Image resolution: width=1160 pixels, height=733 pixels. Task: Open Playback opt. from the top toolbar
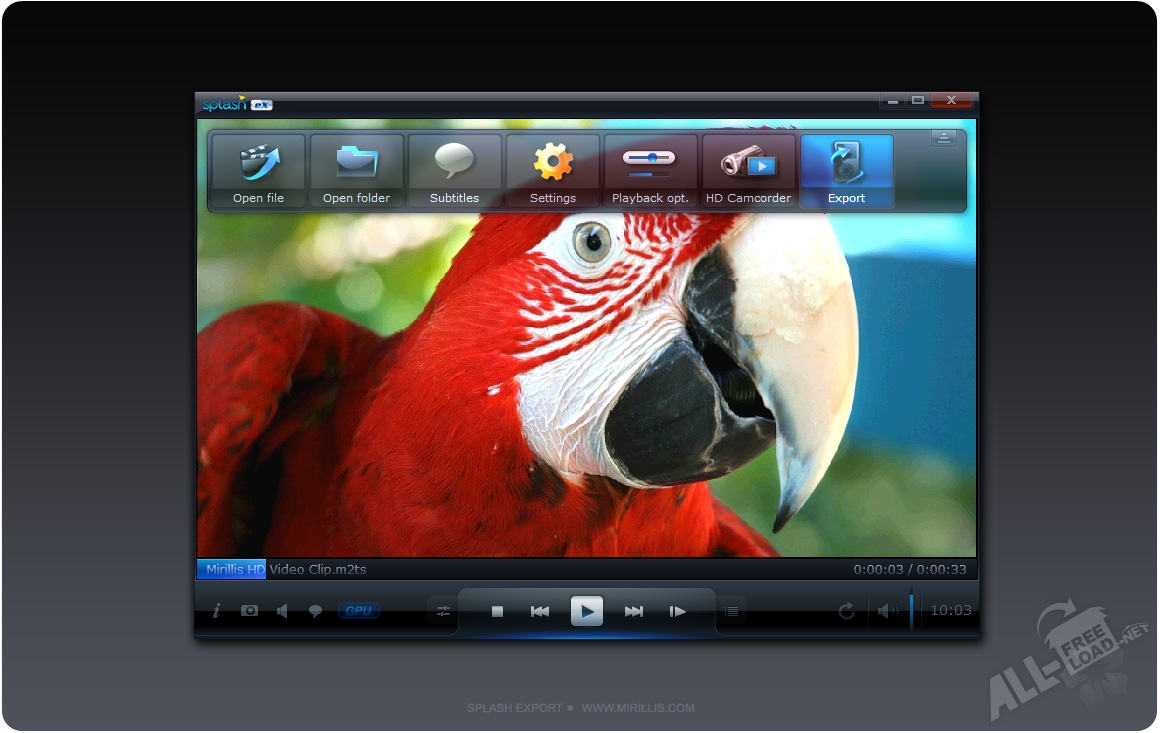tap(650, 163)
